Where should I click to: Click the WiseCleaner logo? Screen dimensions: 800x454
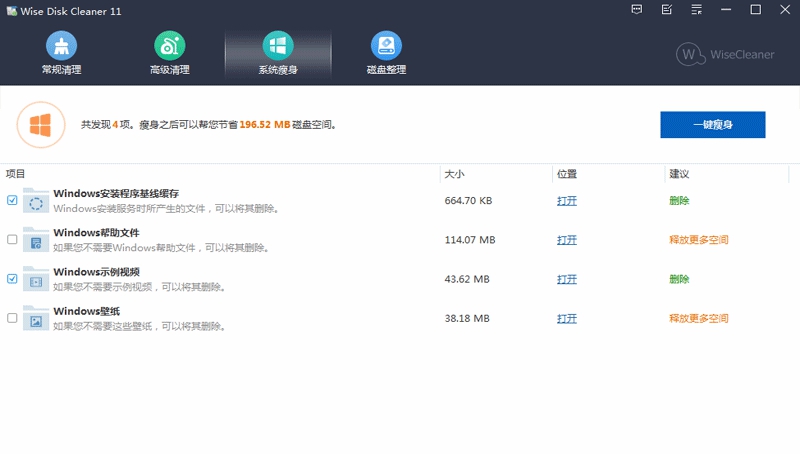pyautogui.click(x=725, y=54)
